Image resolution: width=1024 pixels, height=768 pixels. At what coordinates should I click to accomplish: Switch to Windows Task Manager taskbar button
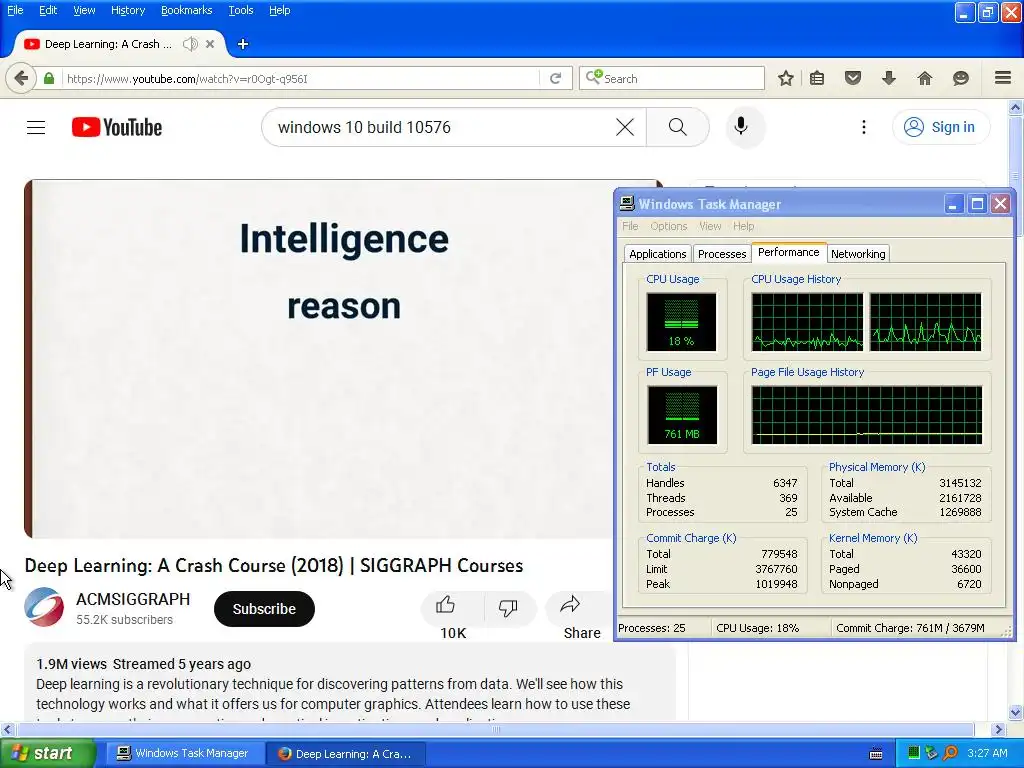(x=184, y=753)
